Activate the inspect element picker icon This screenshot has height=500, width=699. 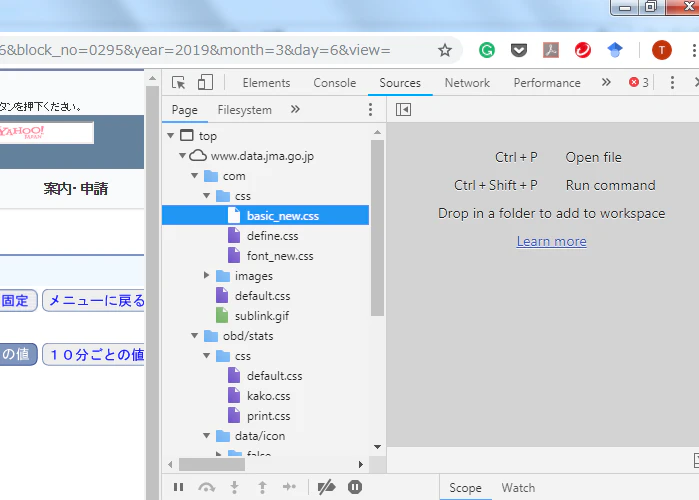(x=178, y=83)
